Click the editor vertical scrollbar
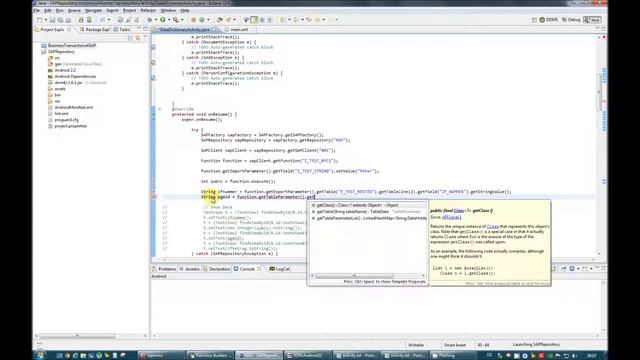The height and width of the screenshot is (360, 640). pos(599,91)
